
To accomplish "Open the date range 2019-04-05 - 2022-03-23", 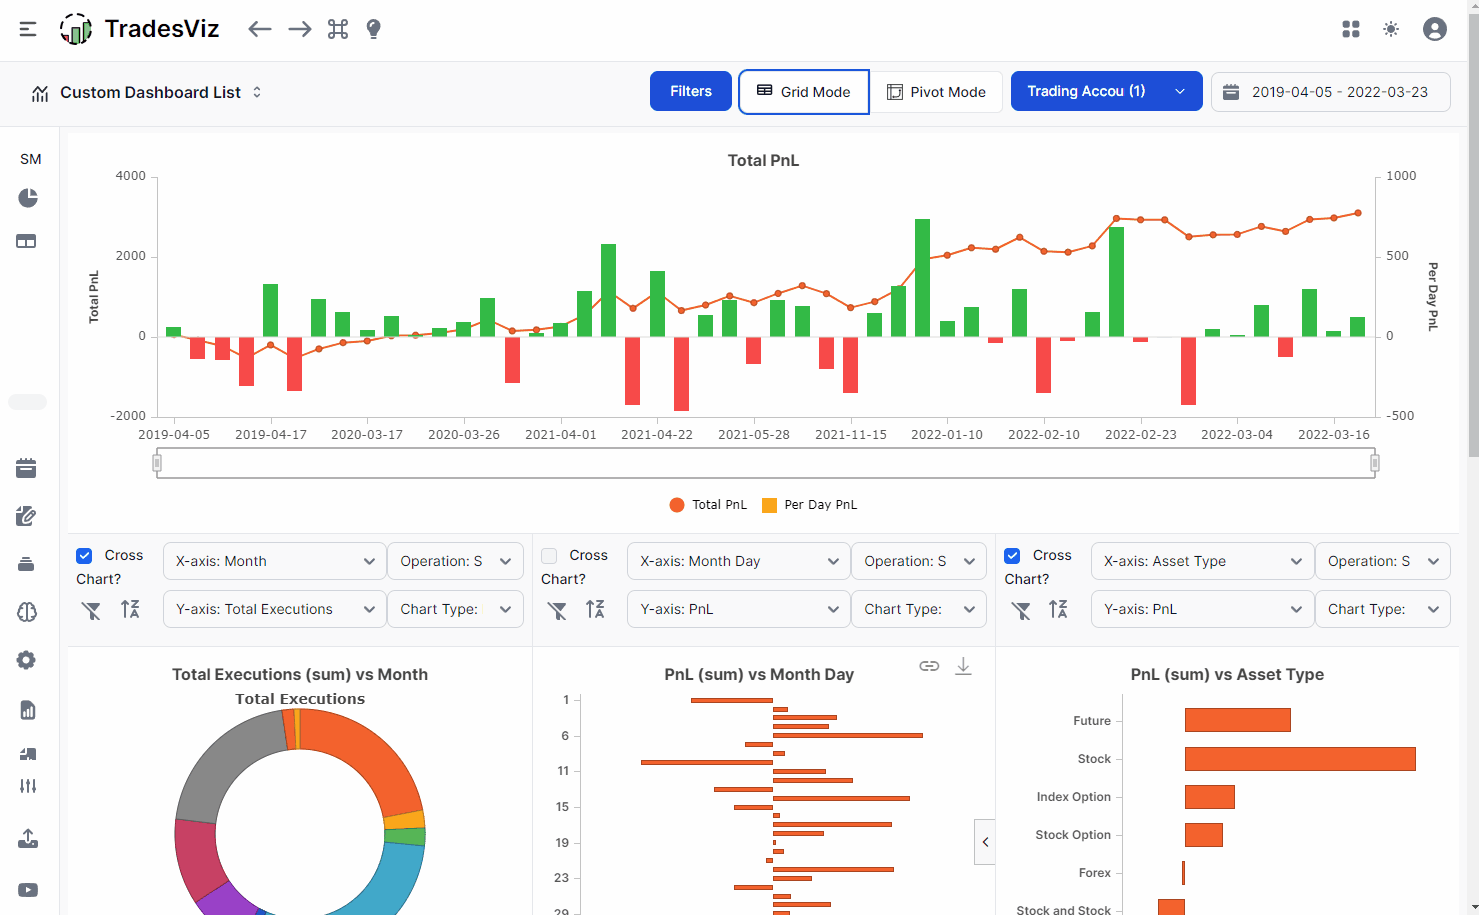I will pyautogui.click(x=1331, y=92).
